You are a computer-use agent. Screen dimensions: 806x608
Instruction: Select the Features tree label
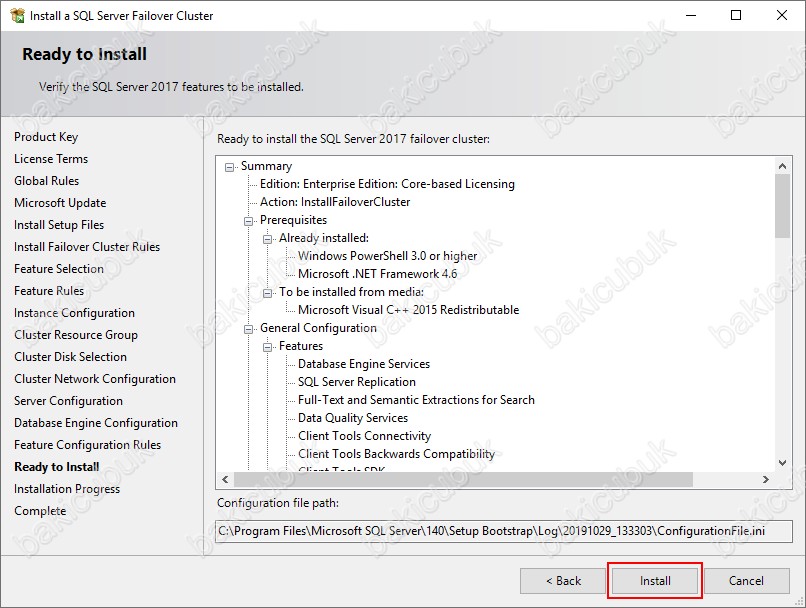click(301, 346)
